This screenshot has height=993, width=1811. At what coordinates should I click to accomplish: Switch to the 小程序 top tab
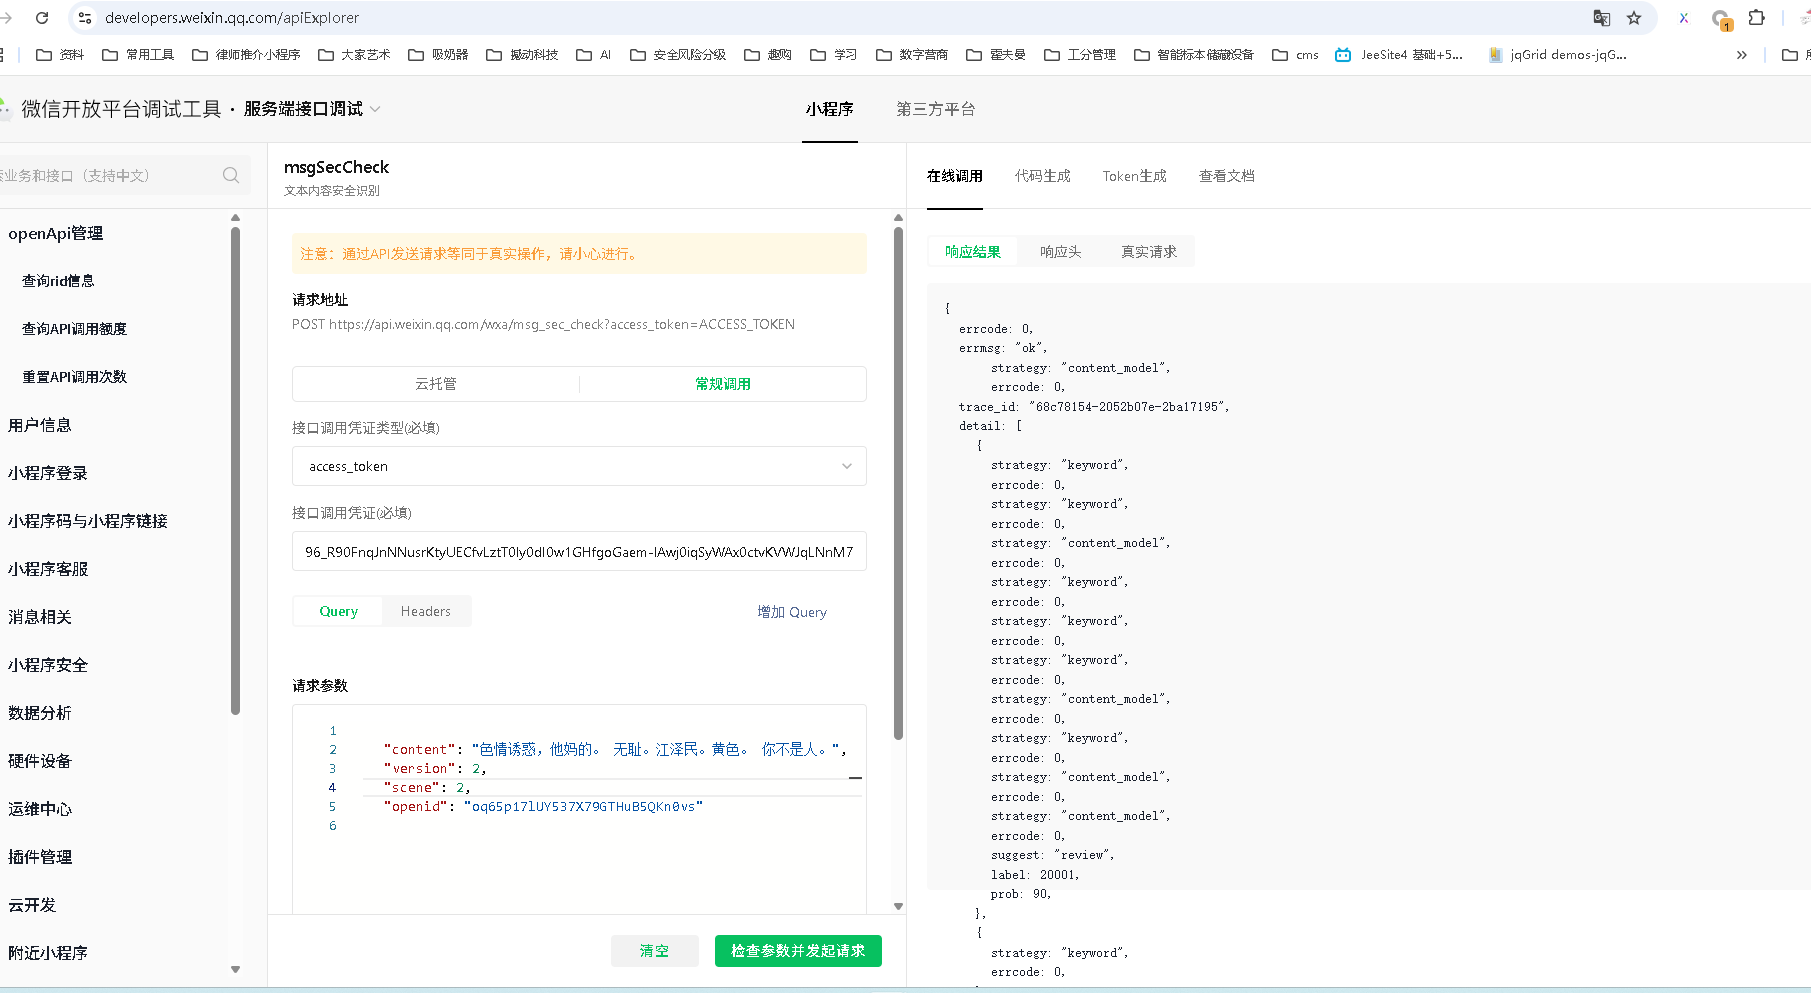pyautogui.click(x=830, y=109)
